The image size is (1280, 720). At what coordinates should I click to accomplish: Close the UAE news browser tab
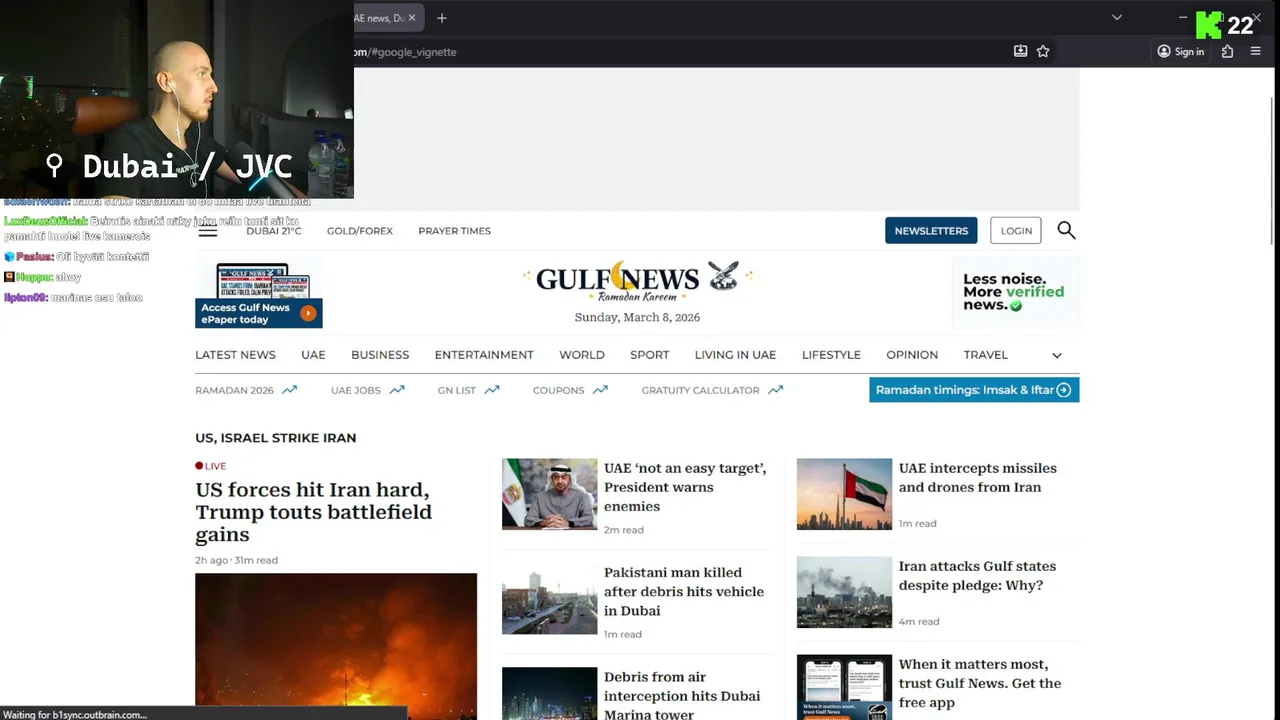click(x=411, y=18)
